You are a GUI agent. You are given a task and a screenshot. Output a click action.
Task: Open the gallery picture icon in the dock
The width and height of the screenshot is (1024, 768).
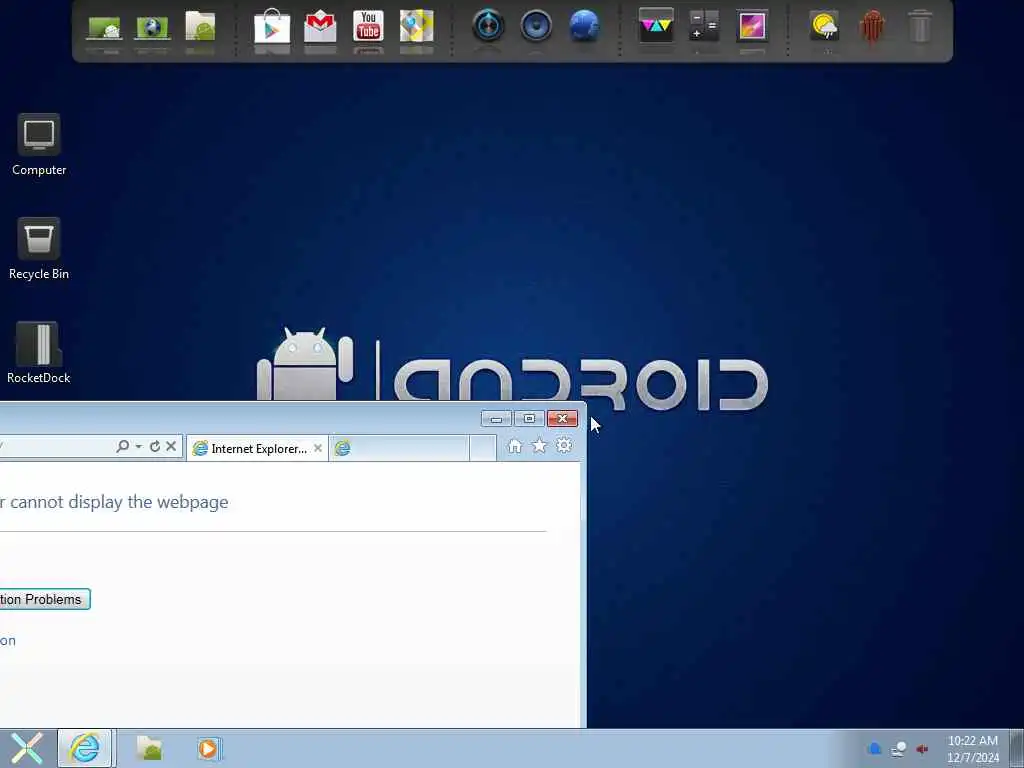752,27
